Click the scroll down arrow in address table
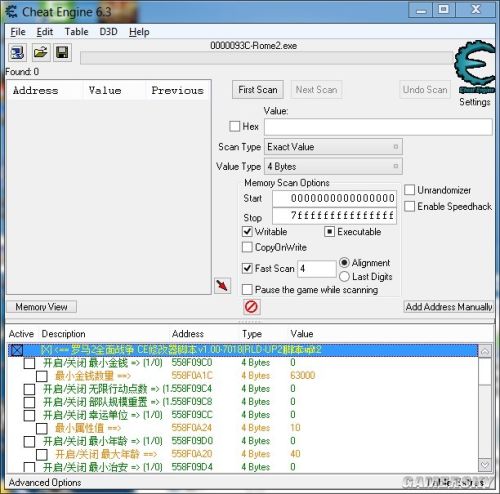The image size is (500, 494). click(x=485, y=464)
